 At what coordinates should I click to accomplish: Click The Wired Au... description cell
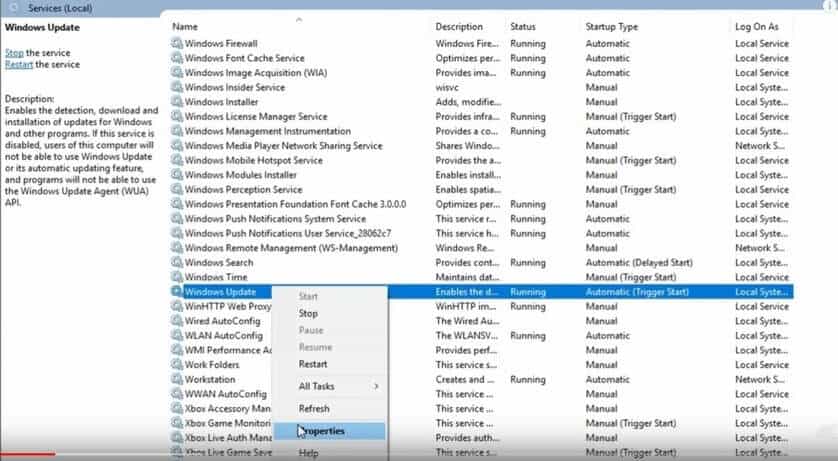[x=467, y=321]
